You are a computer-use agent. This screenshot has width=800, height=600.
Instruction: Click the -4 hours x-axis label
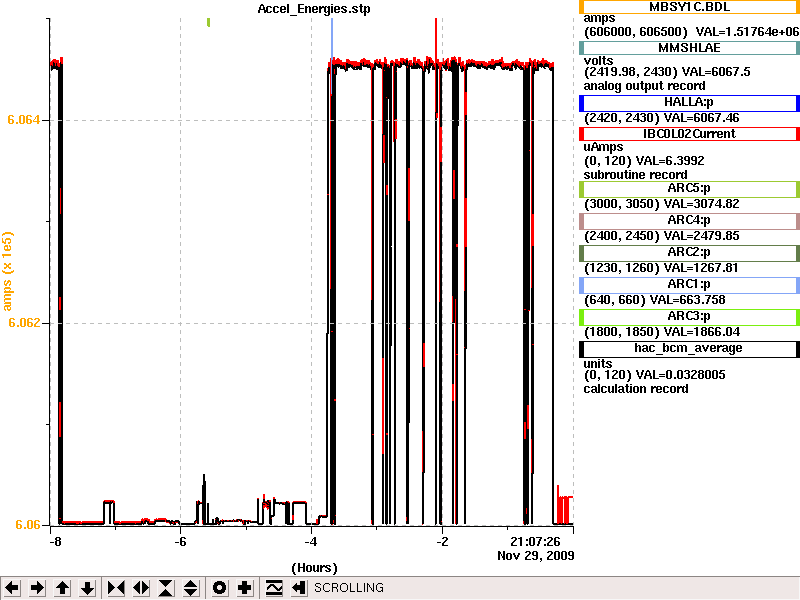pyautogui.click(x=312, y=541)
